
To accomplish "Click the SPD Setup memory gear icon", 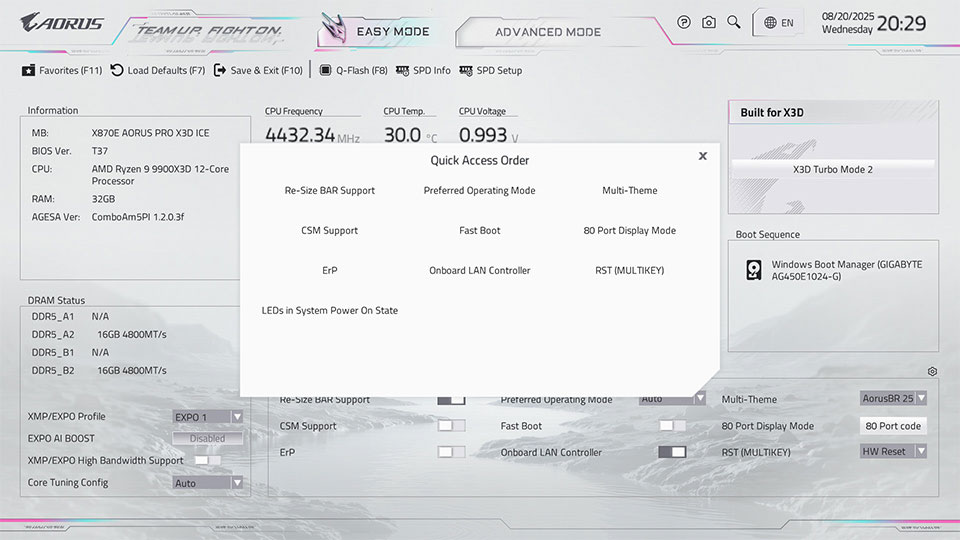I will pos(466,70).
